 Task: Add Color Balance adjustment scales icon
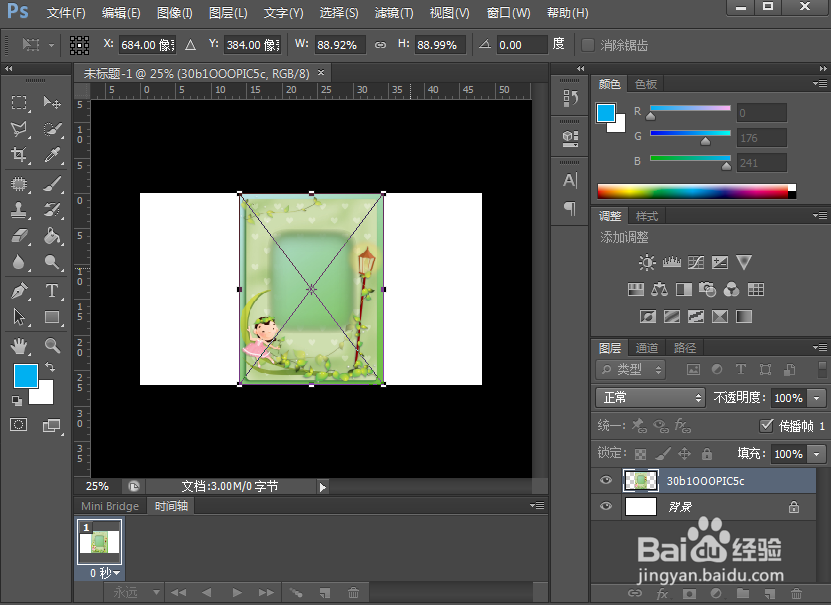(x=659, y=289)
